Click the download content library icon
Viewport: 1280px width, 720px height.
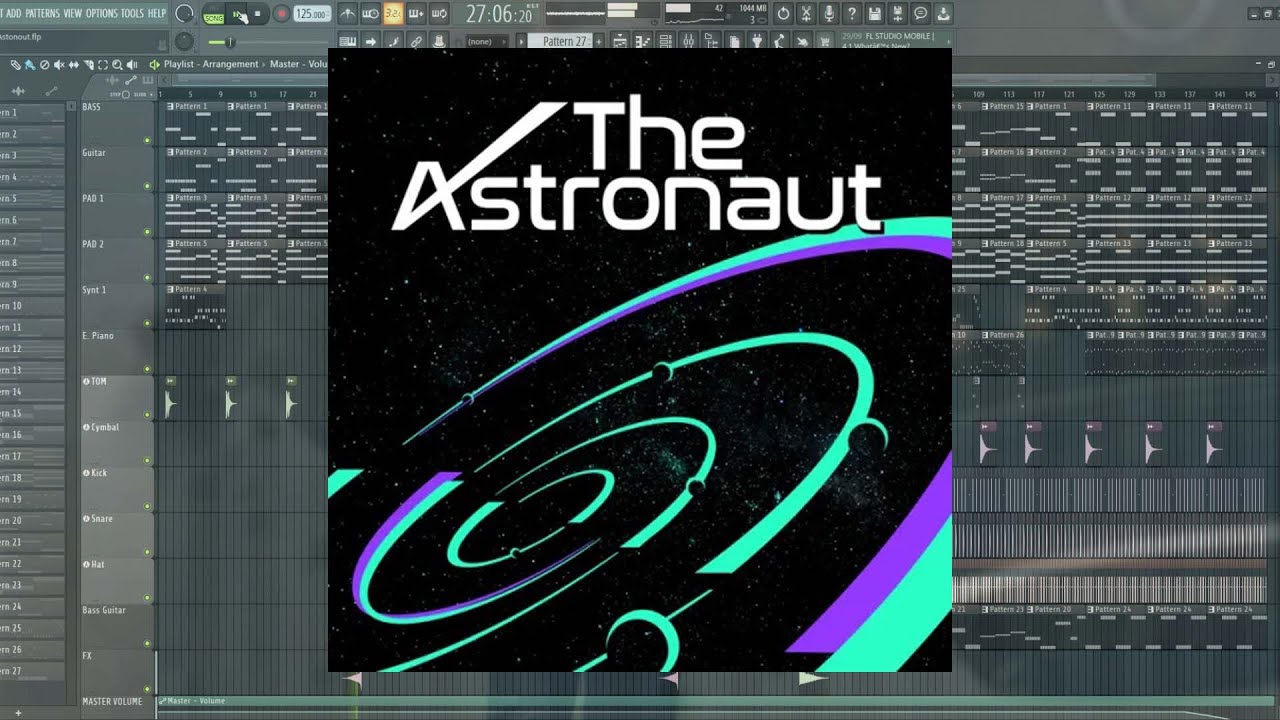tap(943, 14)
